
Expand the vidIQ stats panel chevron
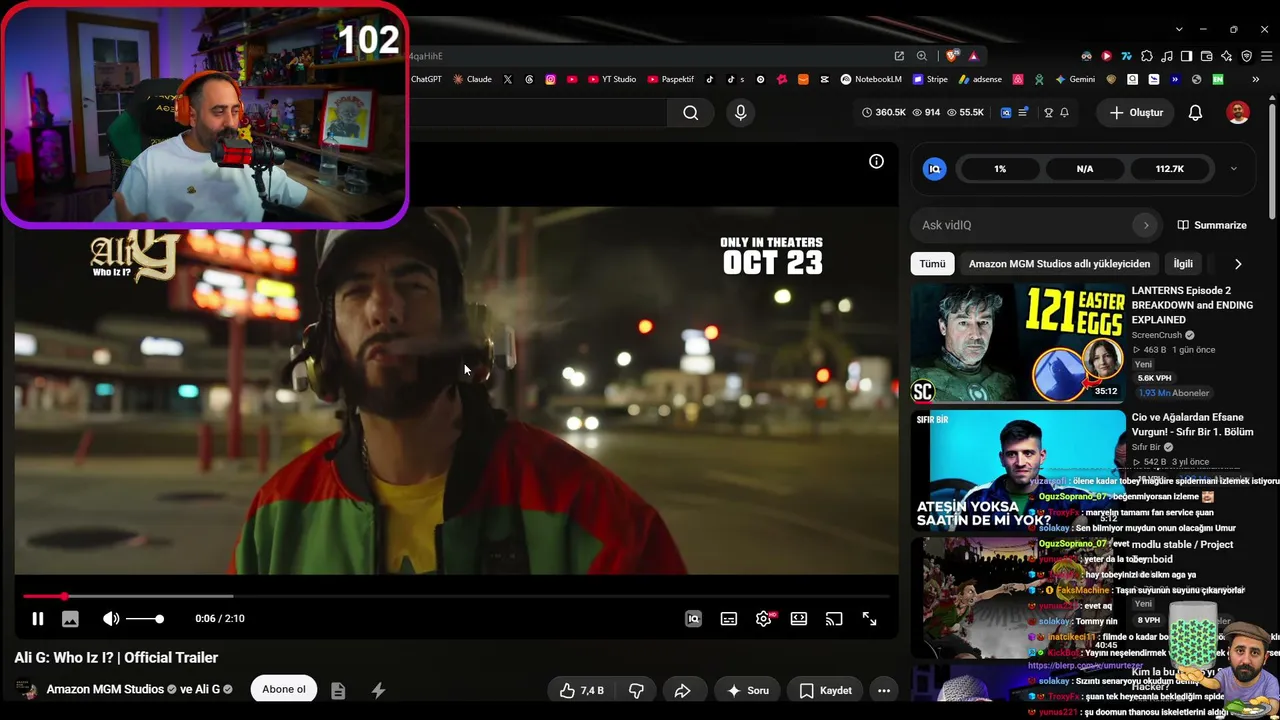point(1233,169)
